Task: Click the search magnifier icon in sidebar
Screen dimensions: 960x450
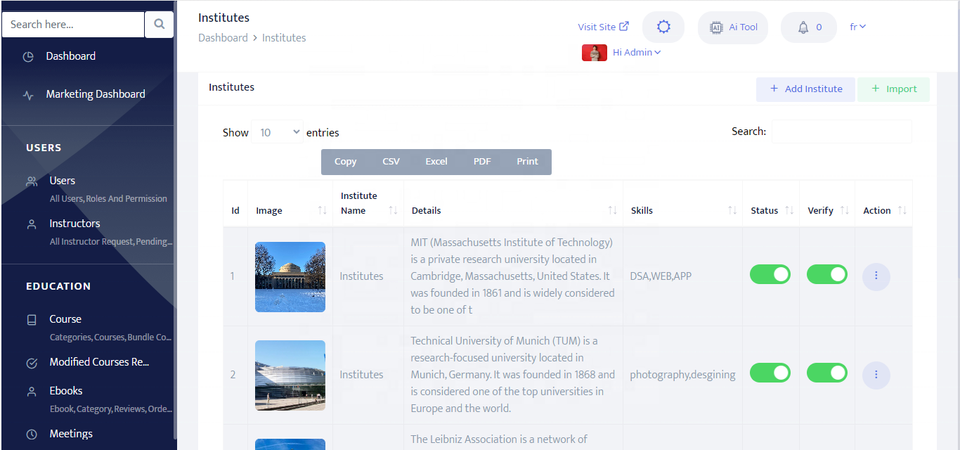Action: pyautogui.click(x=160, y=24)
